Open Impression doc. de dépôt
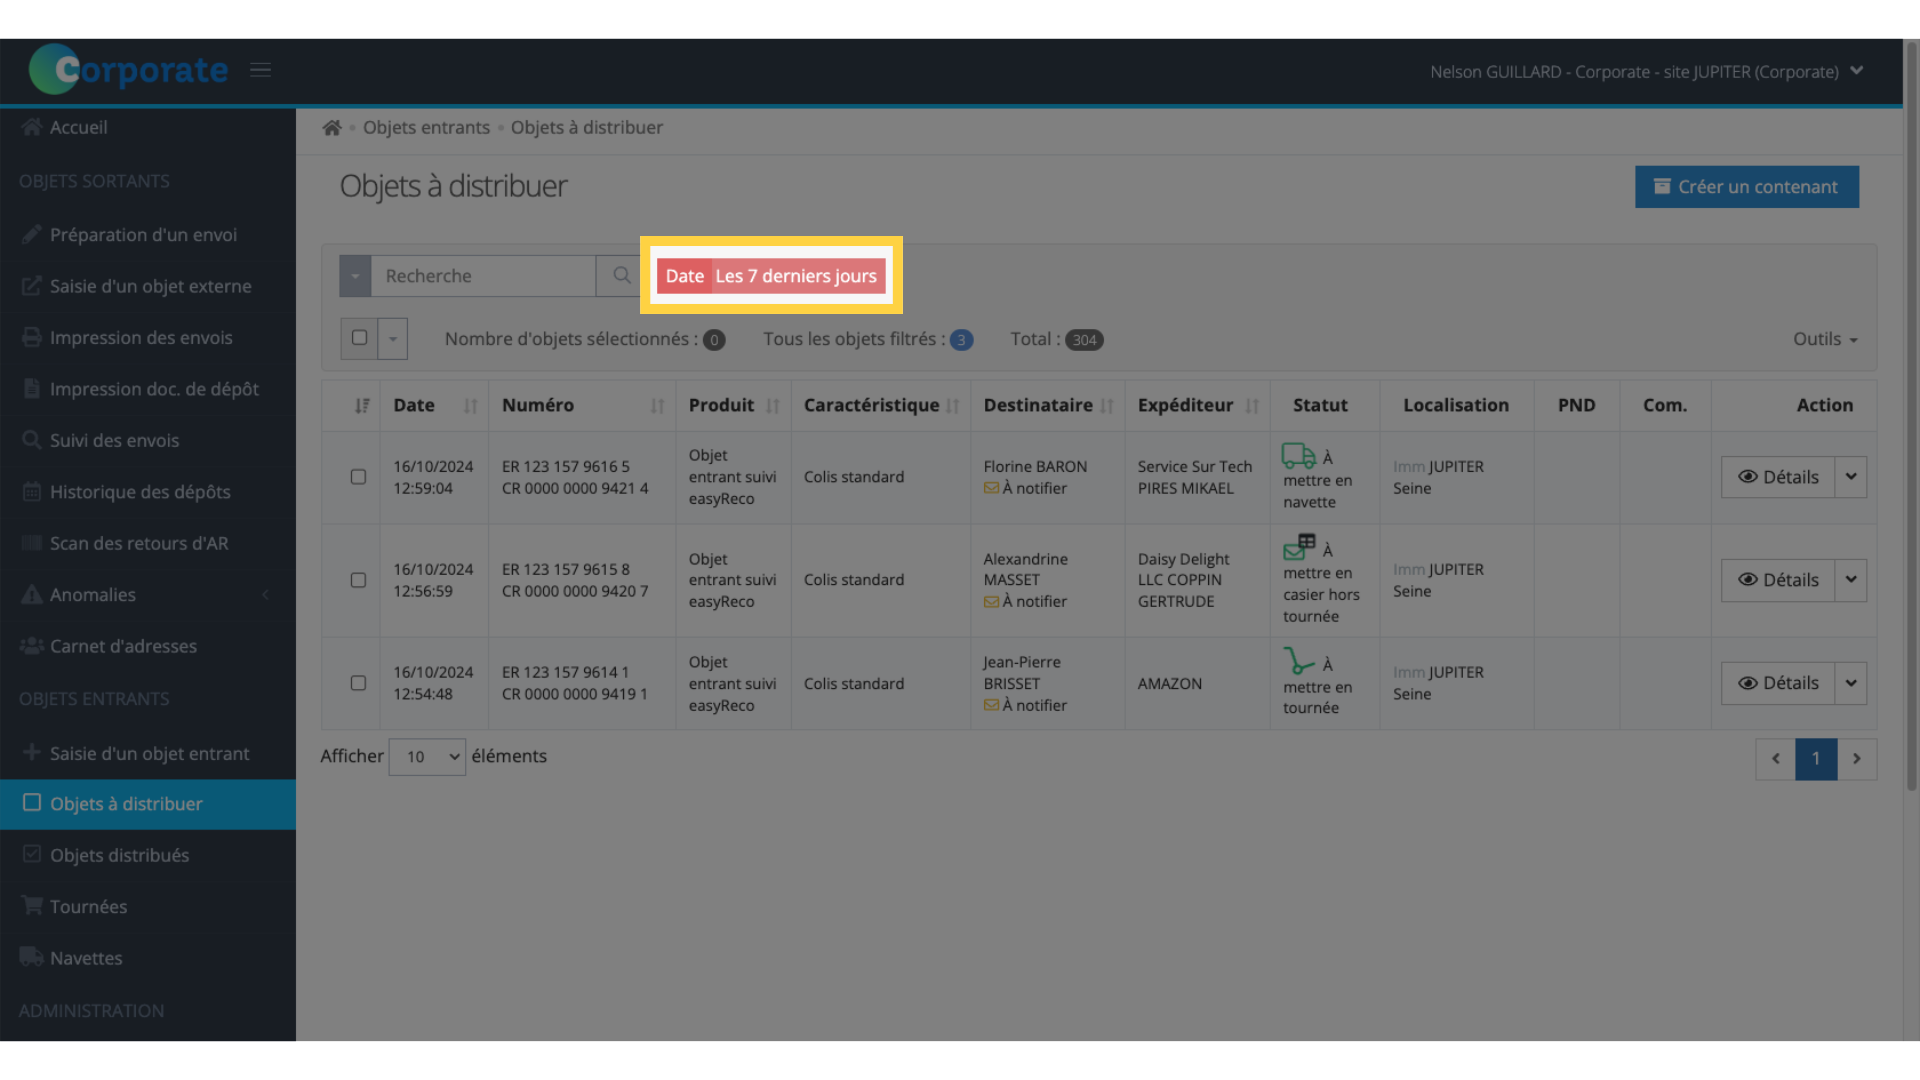 [148, 389]
